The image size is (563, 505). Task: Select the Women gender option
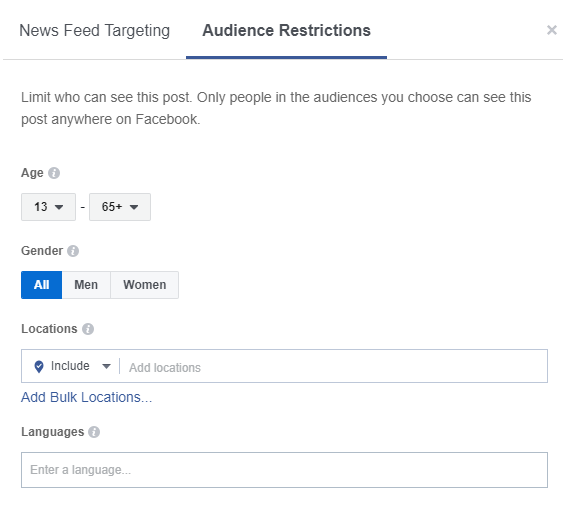click(x=145, y=285)
